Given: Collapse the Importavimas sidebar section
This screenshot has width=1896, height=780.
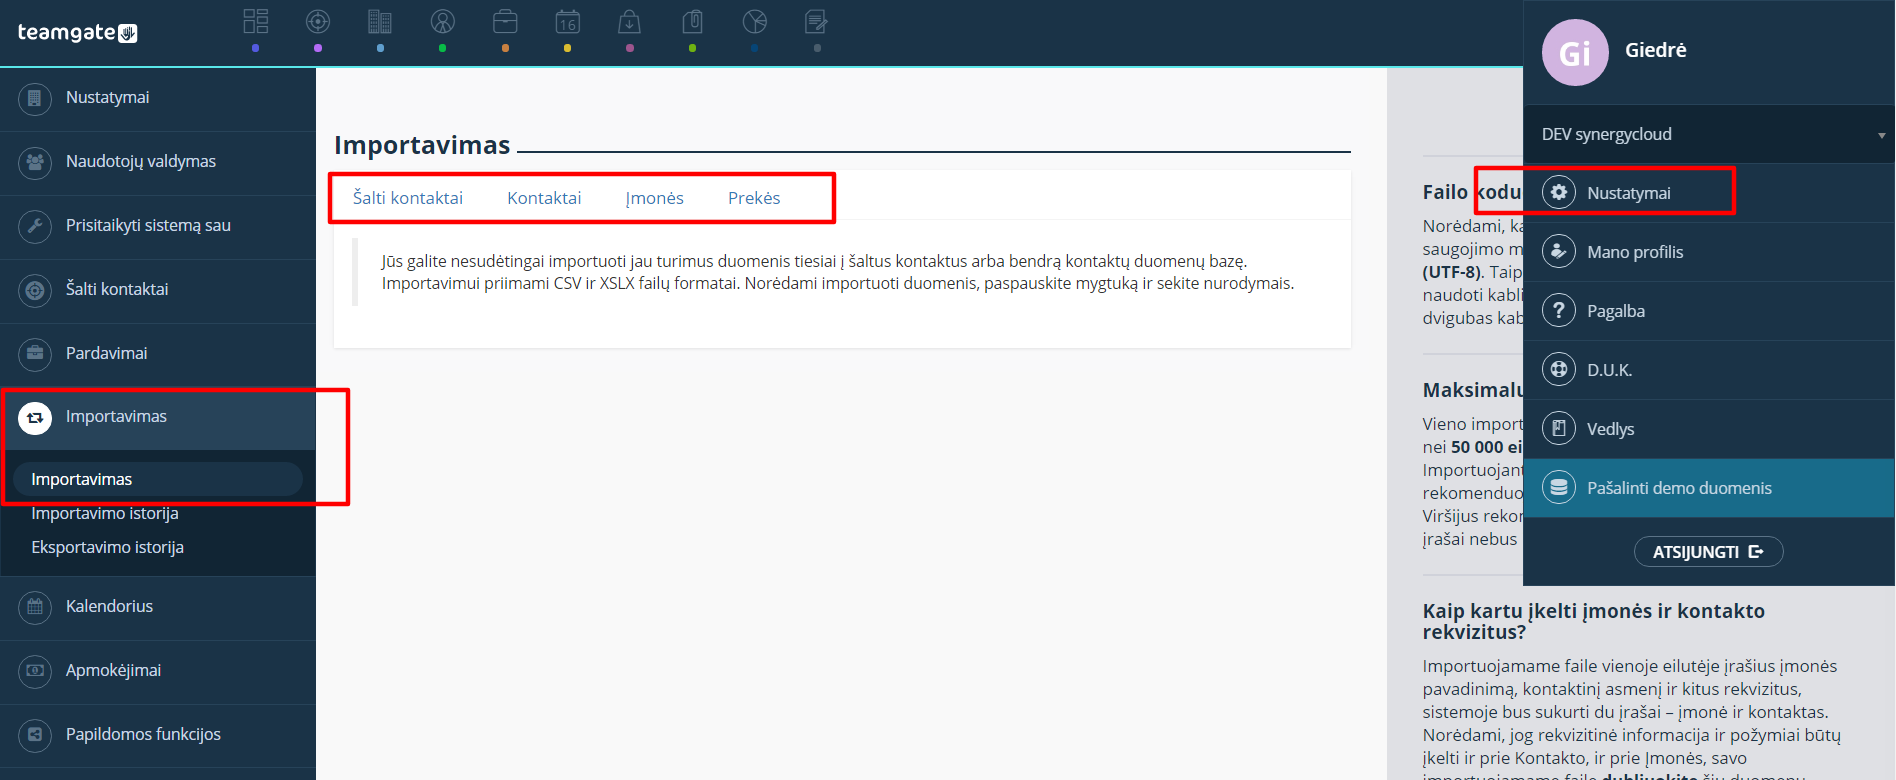Looking at the screenshot, I should pyautogui.click(x=158, y=418).
